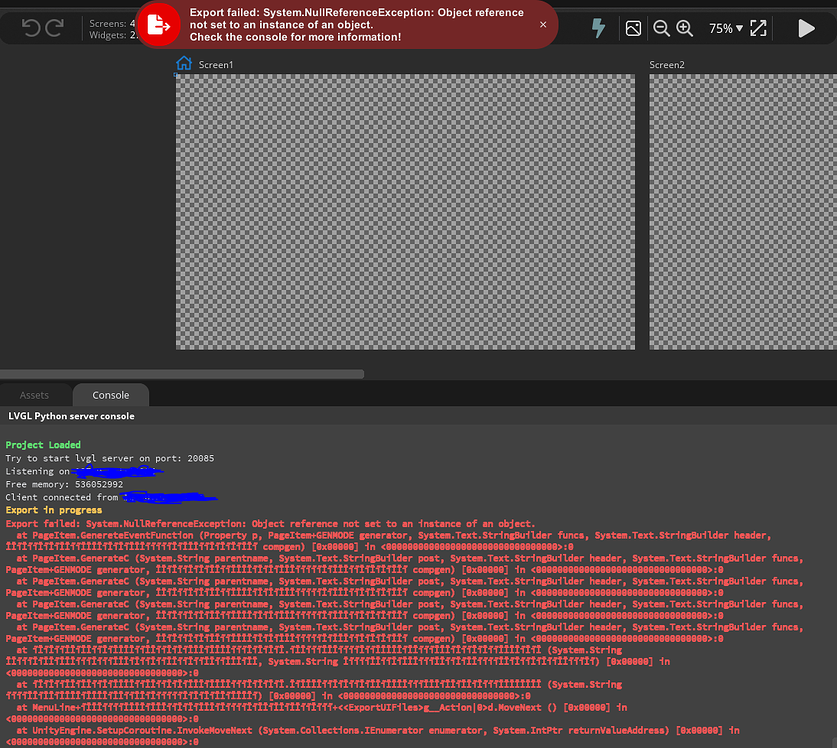Select the Screen2 canvas
Image resolution: width=837 pixels, height=748 pixels.
tap(745, 215)
